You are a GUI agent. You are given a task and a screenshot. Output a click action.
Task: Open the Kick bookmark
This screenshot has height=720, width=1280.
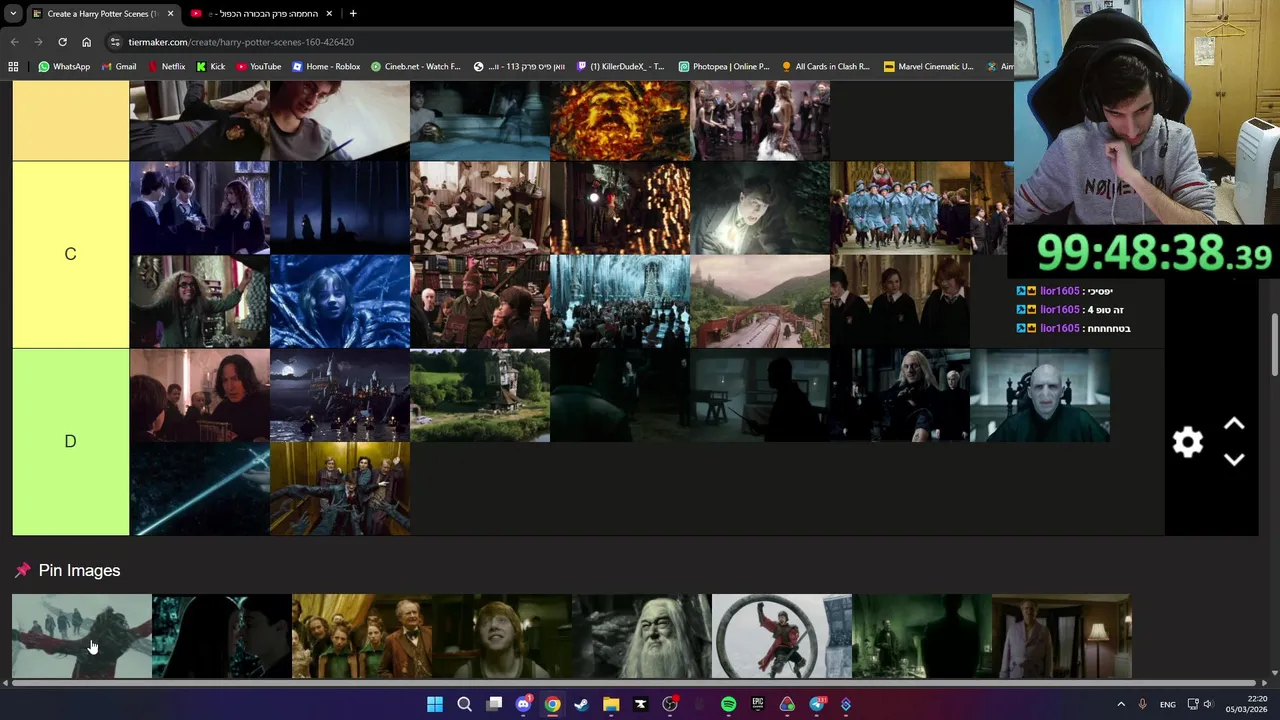pyautogui.click(x=210, y=67)
